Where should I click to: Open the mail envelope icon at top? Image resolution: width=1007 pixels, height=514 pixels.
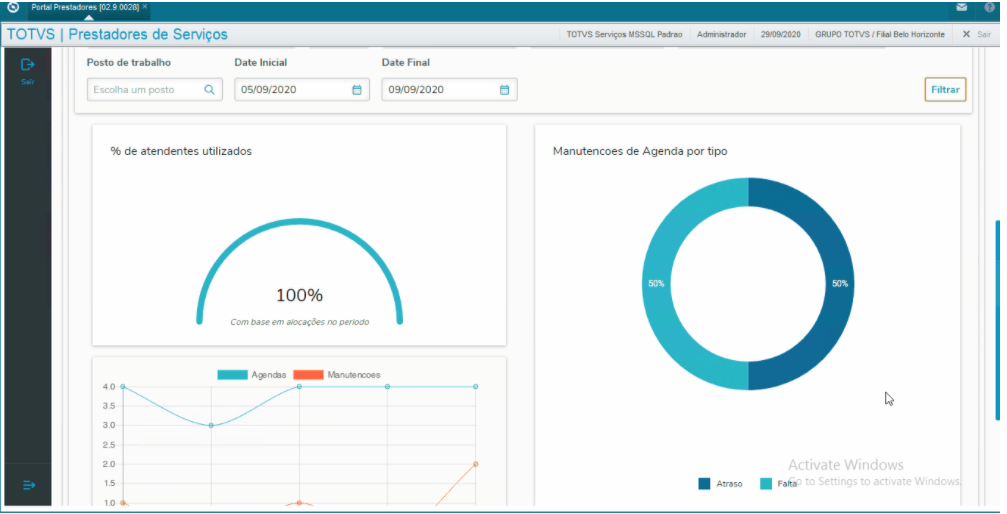coord(961,8)
